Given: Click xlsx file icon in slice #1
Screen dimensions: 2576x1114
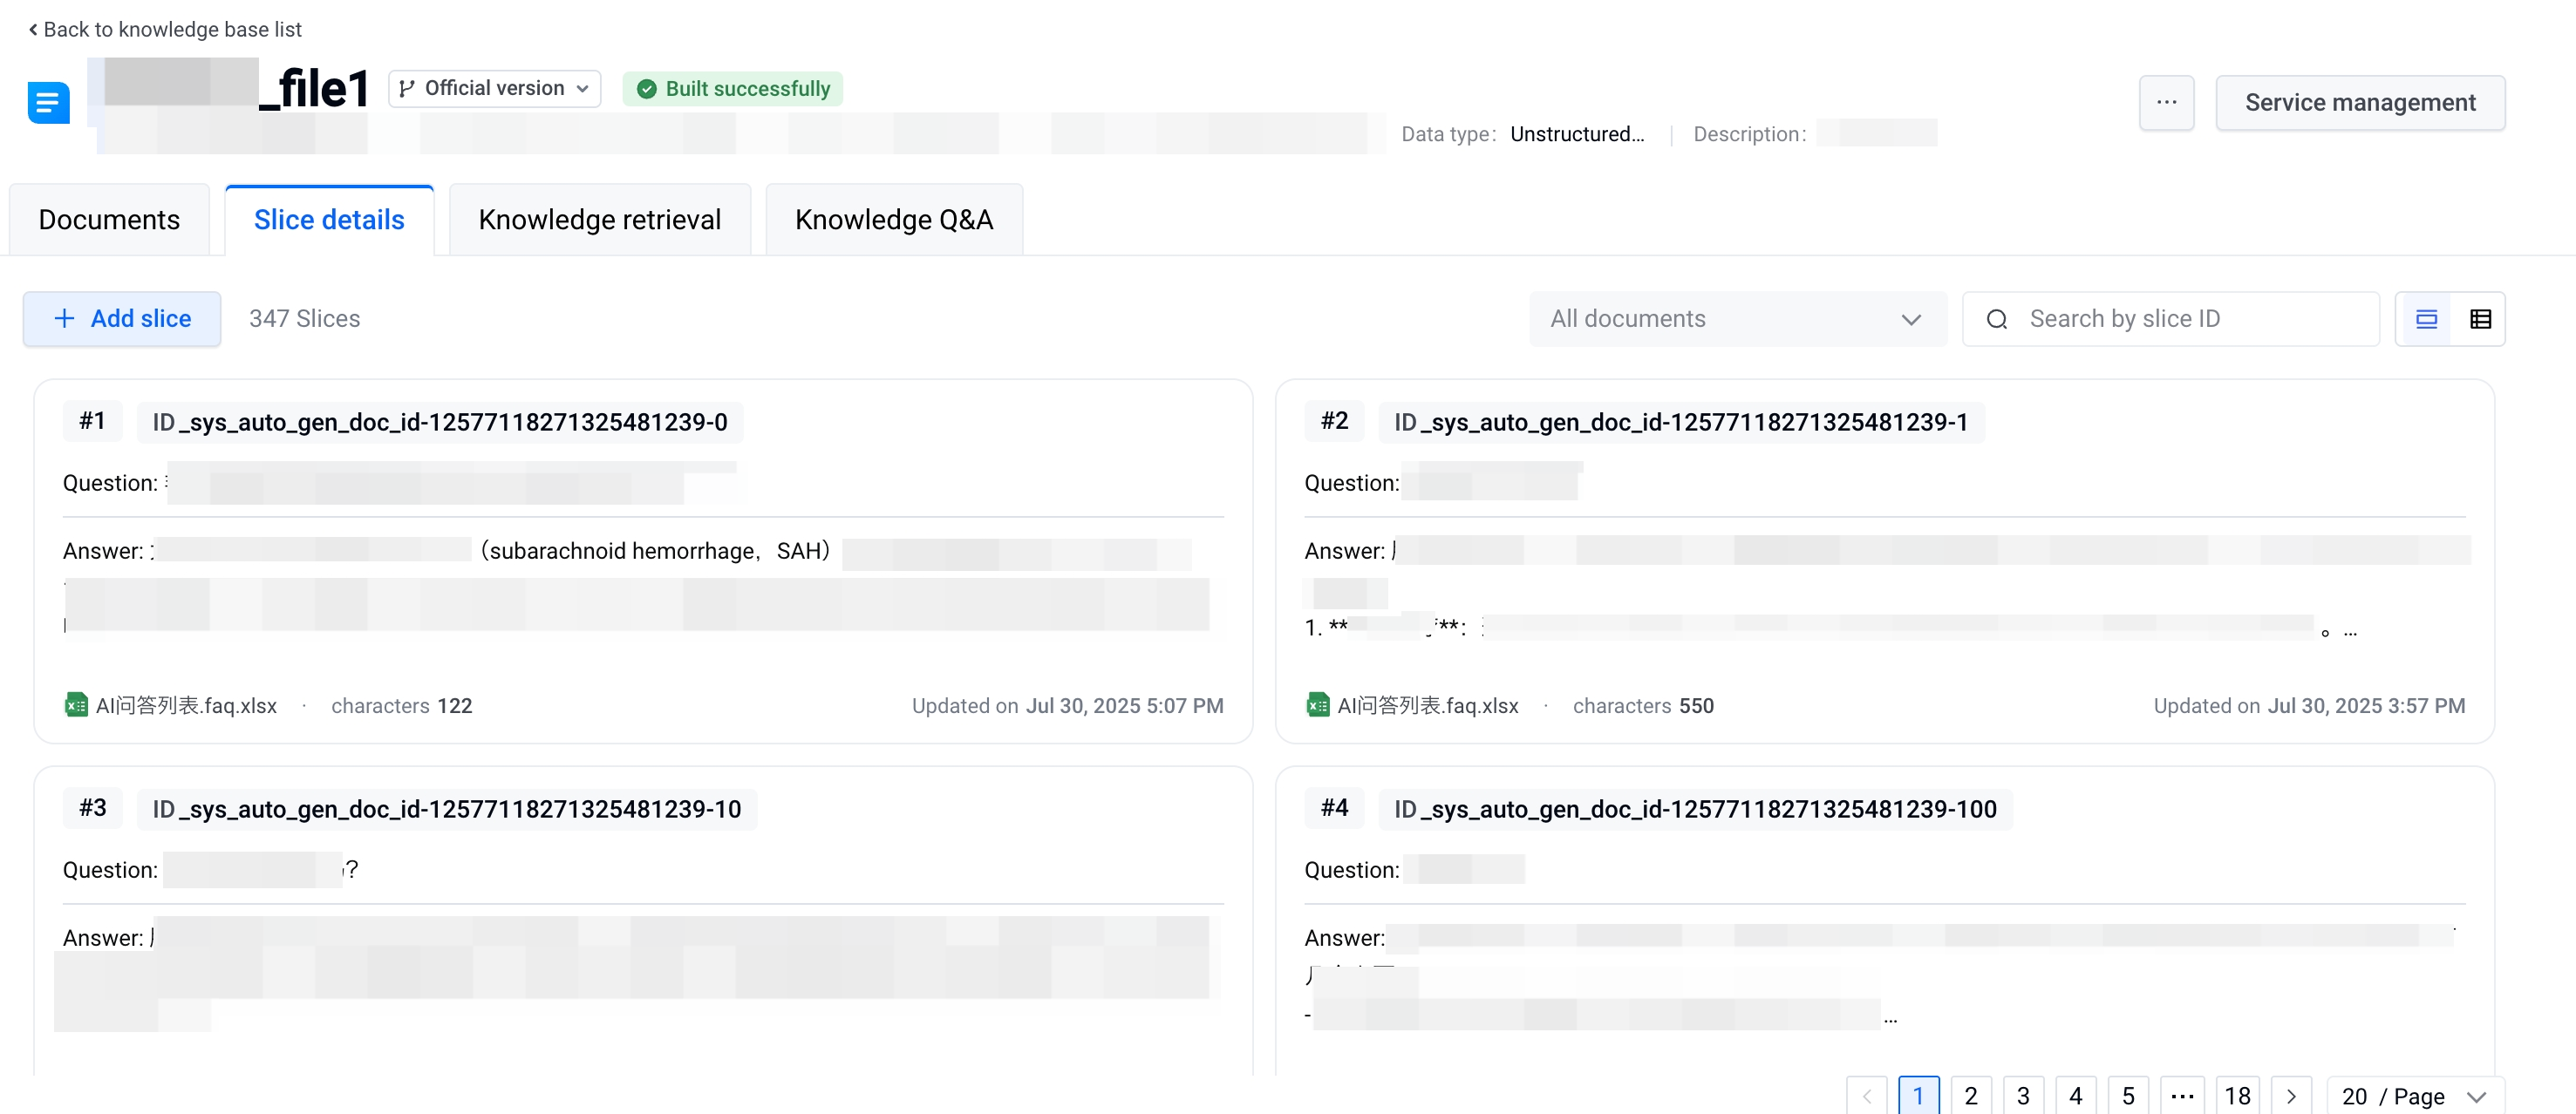Looking at the screenshot, I should tap(76, 705).
